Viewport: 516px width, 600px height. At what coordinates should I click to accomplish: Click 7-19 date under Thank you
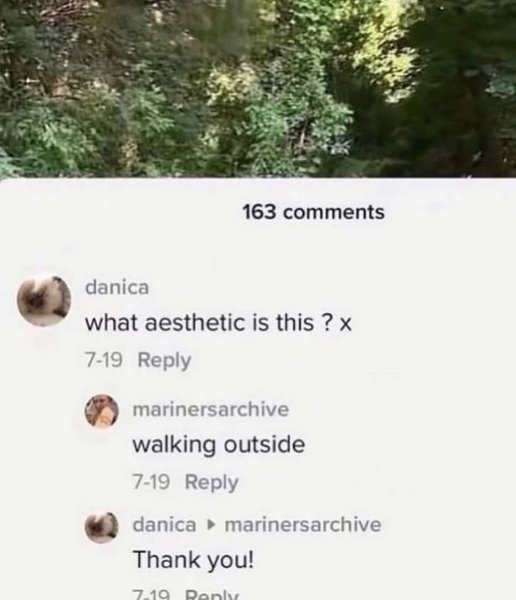[151, 595]
